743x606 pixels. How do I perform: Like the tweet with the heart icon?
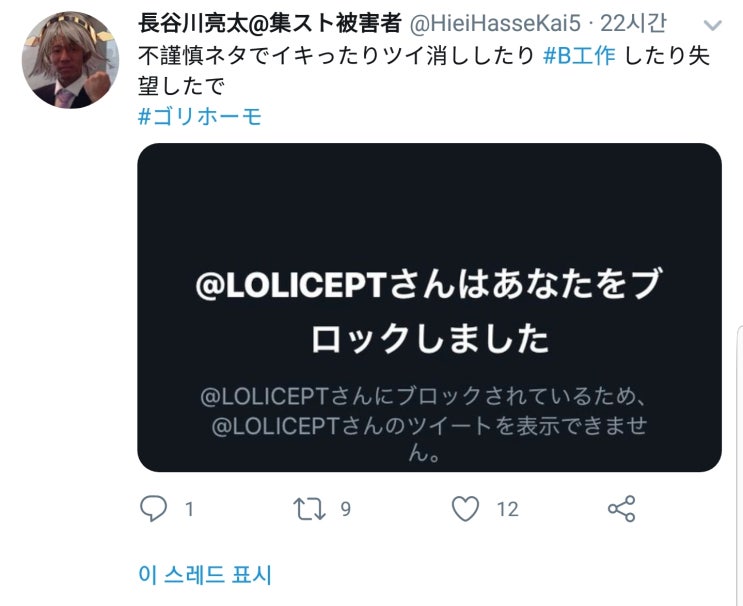[465, 508]
